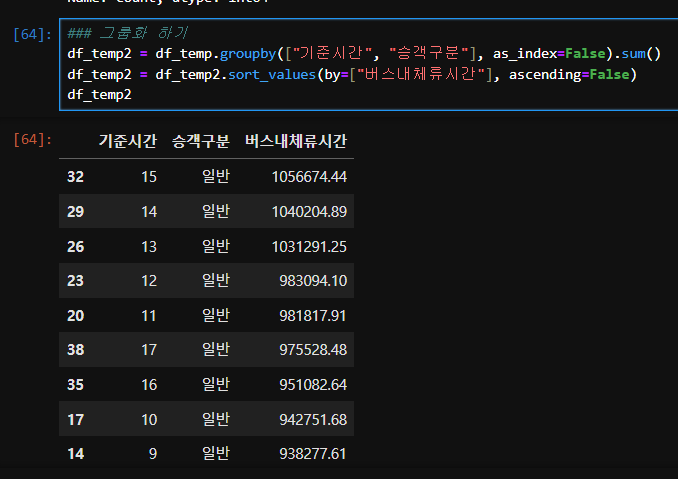Click the 승객구분 column header

pyautogui.click(x=201, y=141)
